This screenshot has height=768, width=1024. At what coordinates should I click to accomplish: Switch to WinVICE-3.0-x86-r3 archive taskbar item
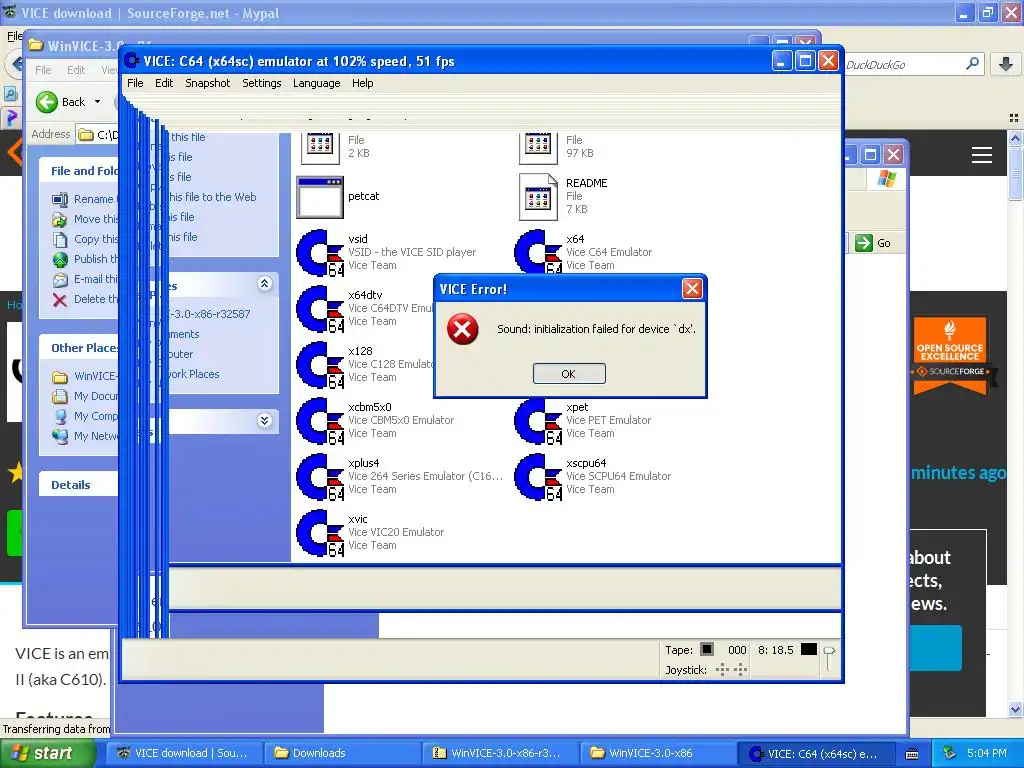(500, 753)
